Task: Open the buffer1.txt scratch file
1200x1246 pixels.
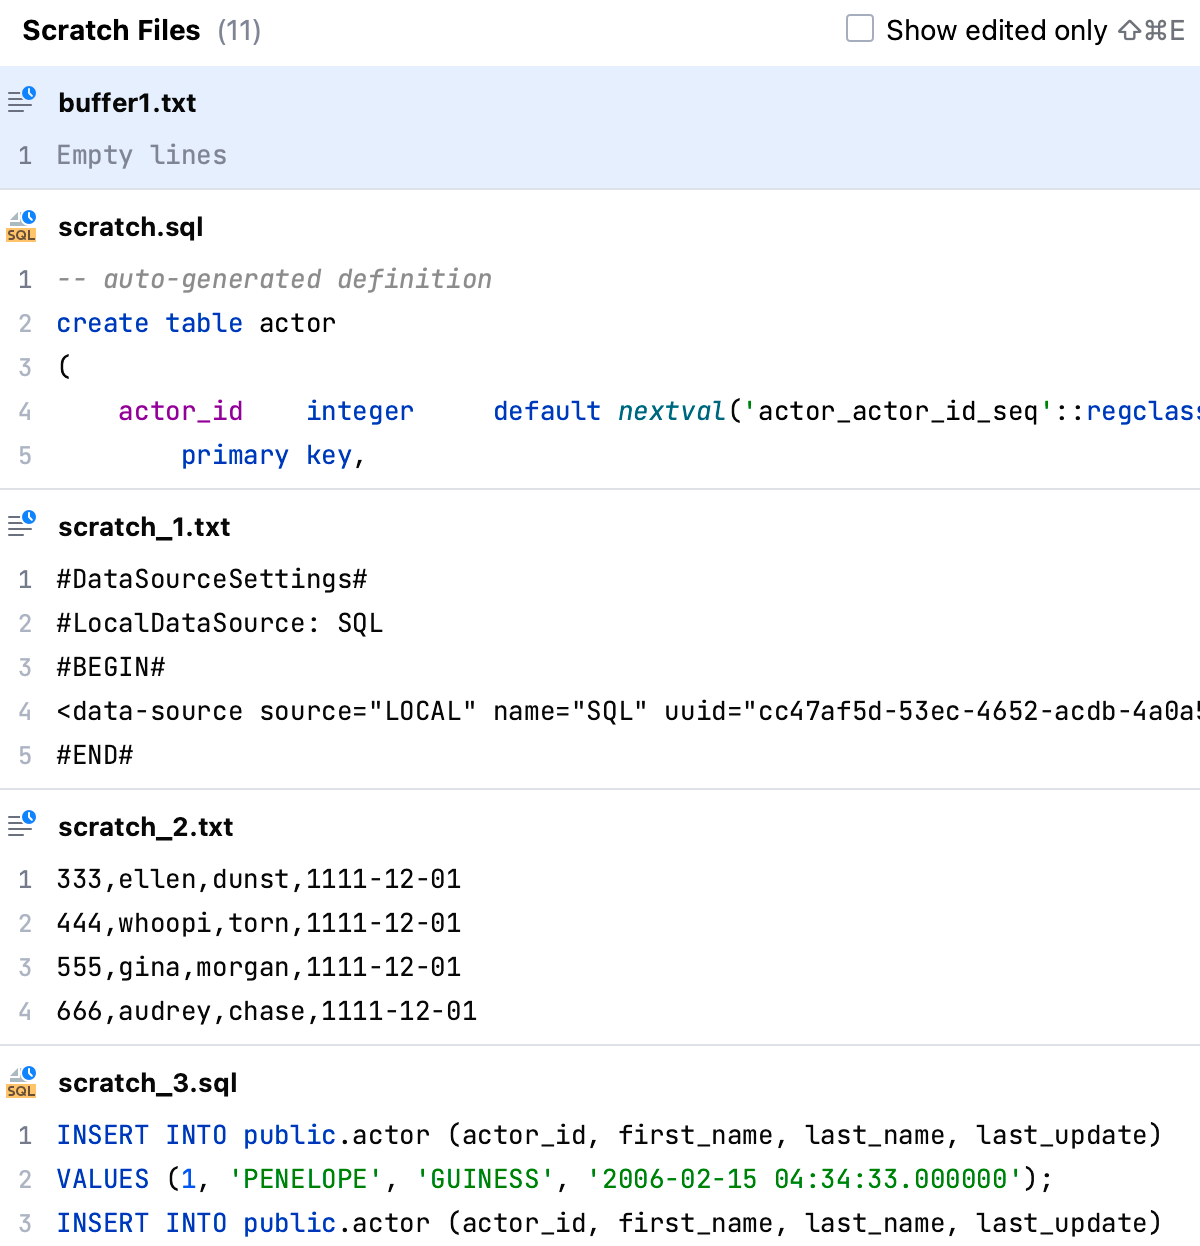Action: pyautogui.click(x=127, y=103)
